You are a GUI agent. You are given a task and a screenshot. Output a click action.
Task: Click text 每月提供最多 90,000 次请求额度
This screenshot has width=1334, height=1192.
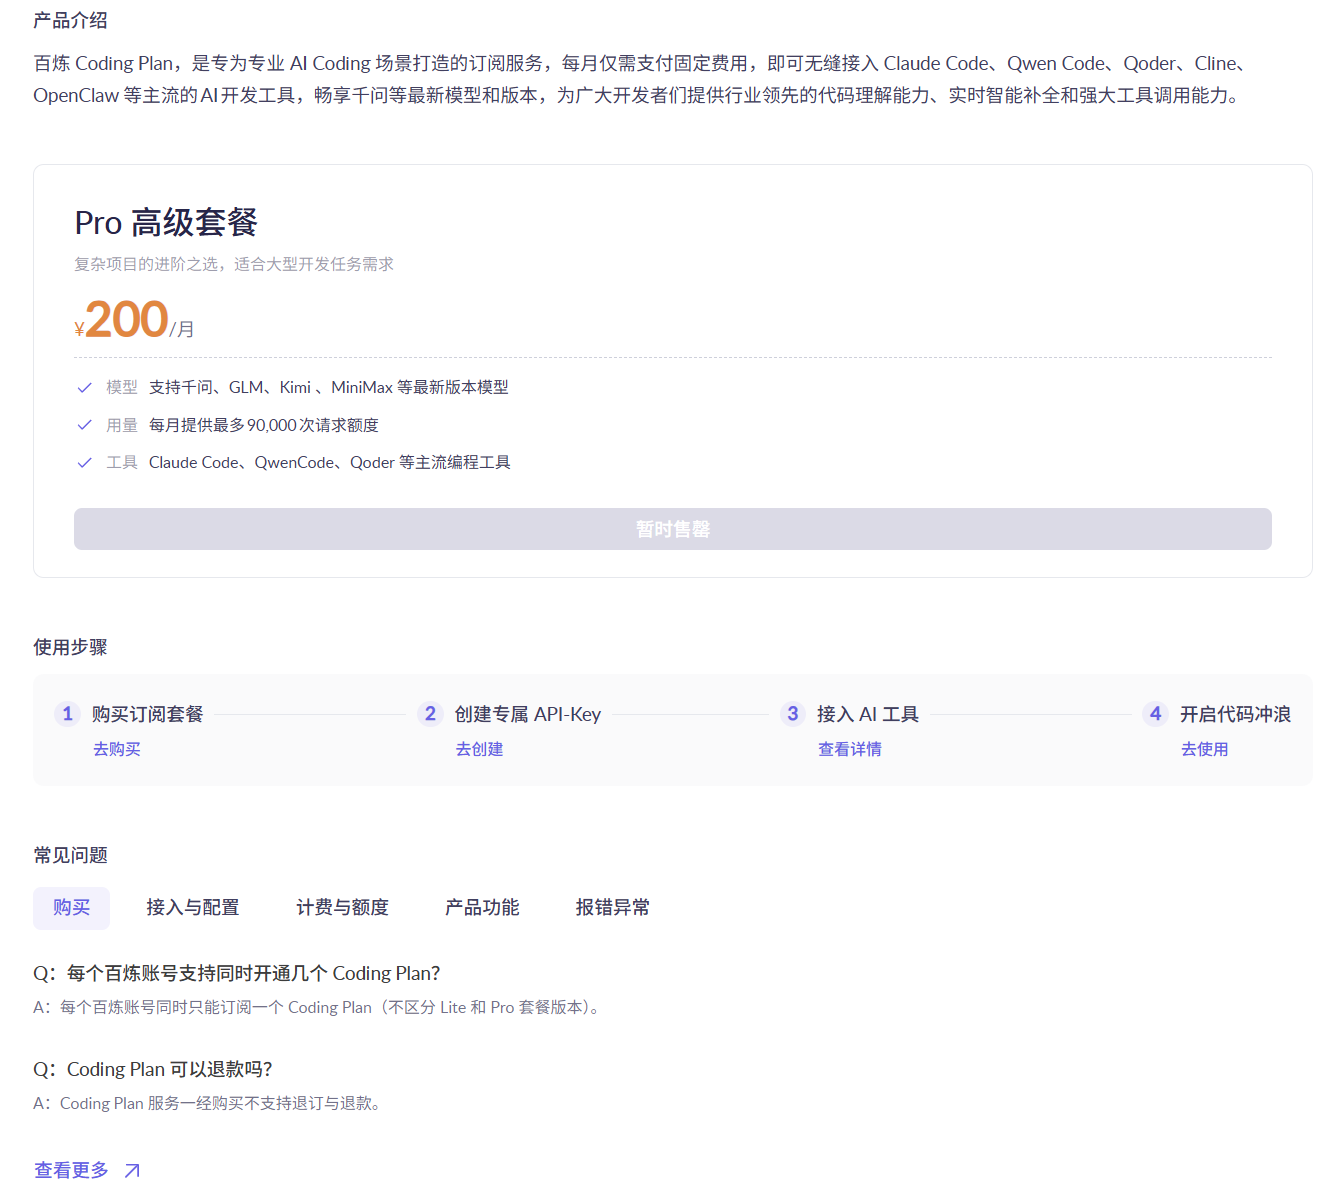(264, 425)
